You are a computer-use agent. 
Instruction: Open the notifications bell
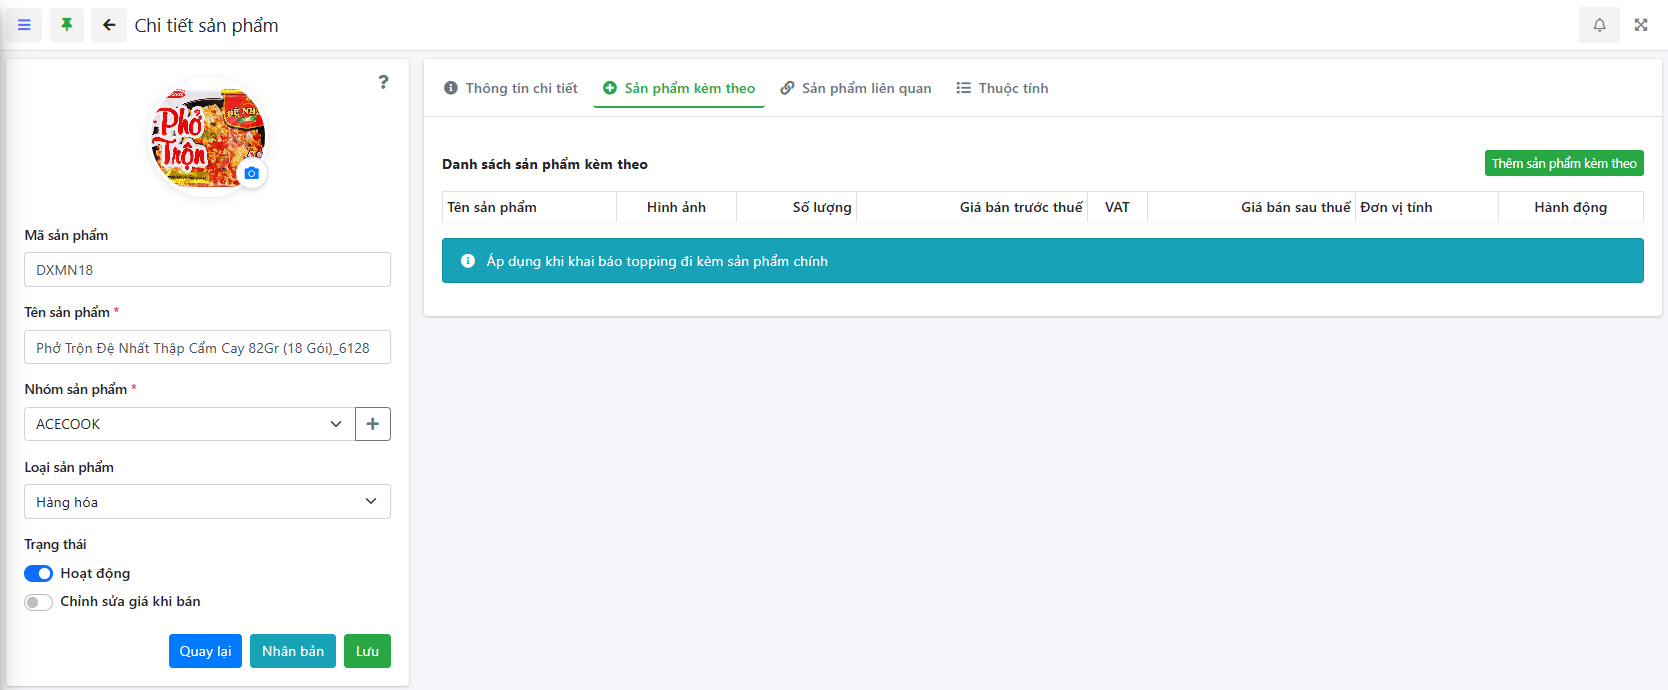coord(1599,25)
